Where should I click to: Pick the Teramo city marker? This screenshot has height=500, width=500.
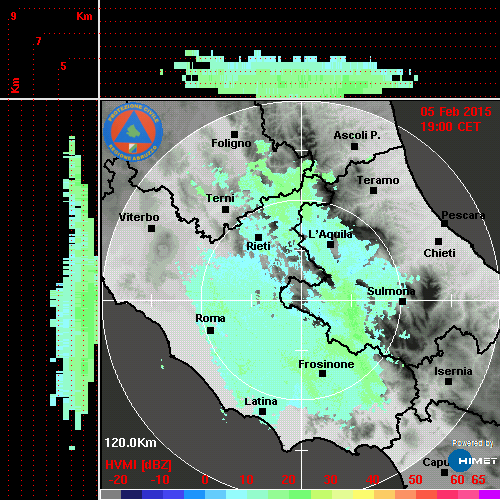(373, 191)
